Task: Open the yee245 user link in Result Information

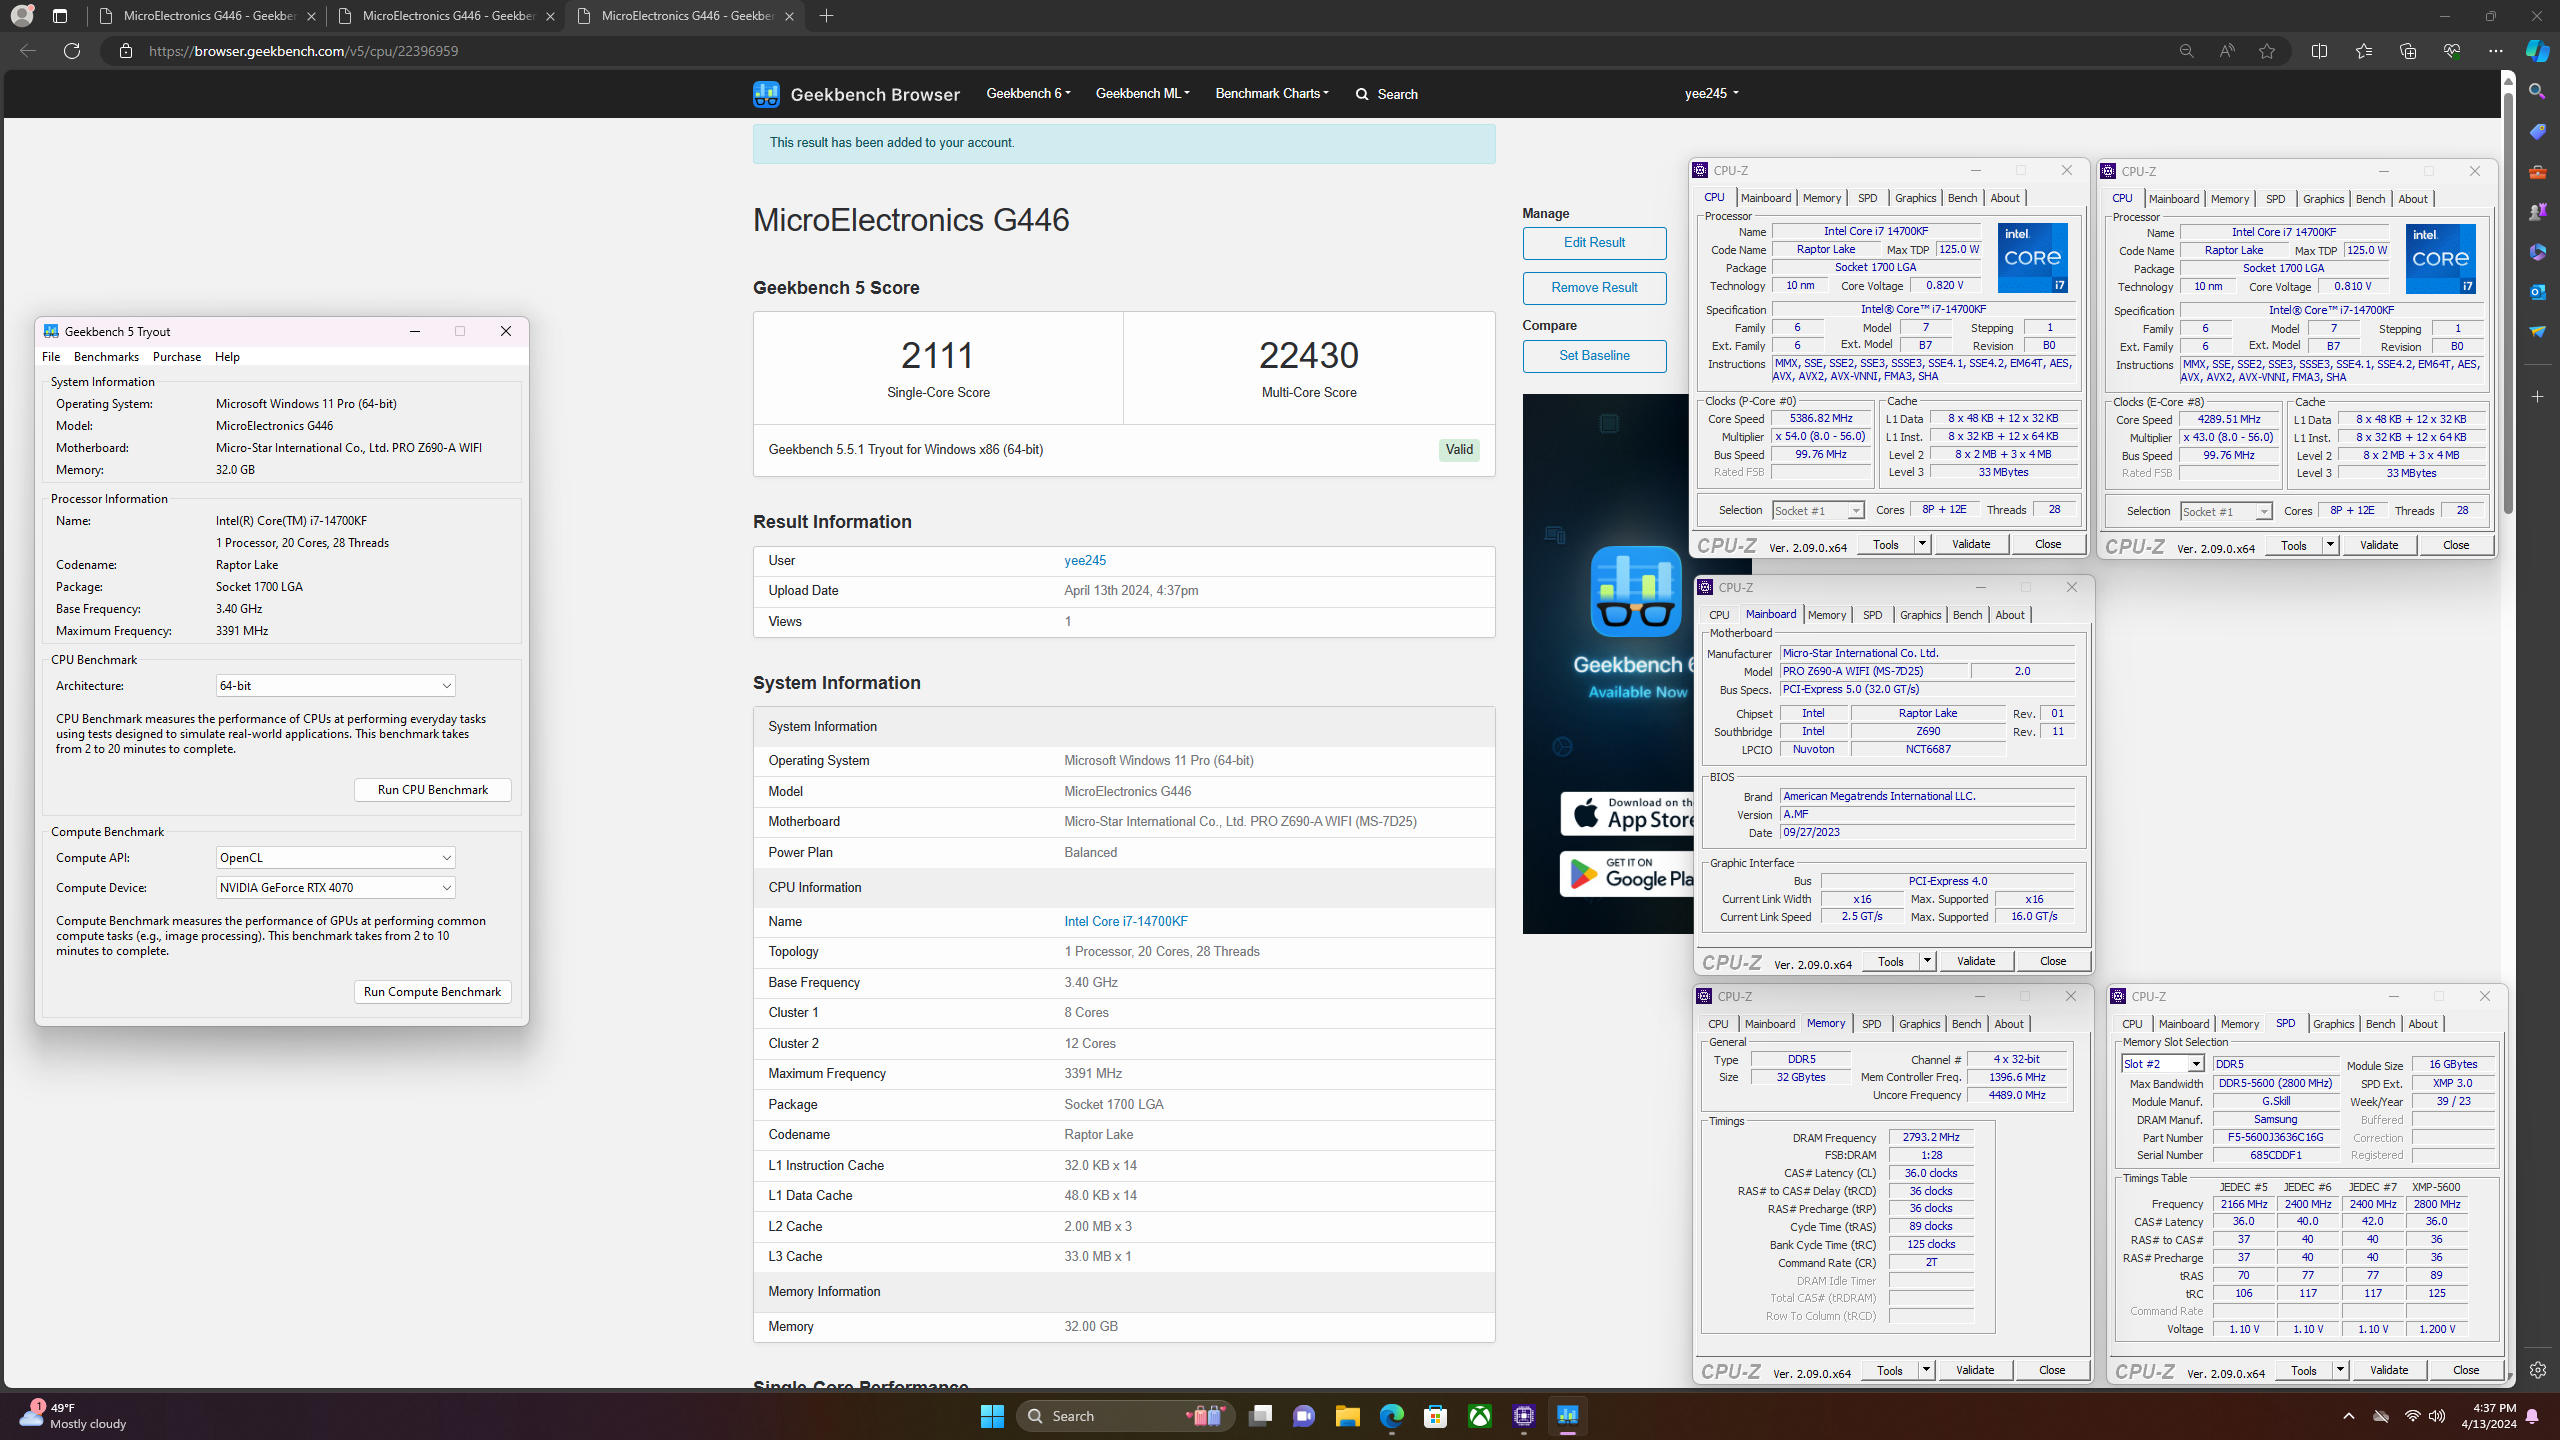Action: [1085, 561]
